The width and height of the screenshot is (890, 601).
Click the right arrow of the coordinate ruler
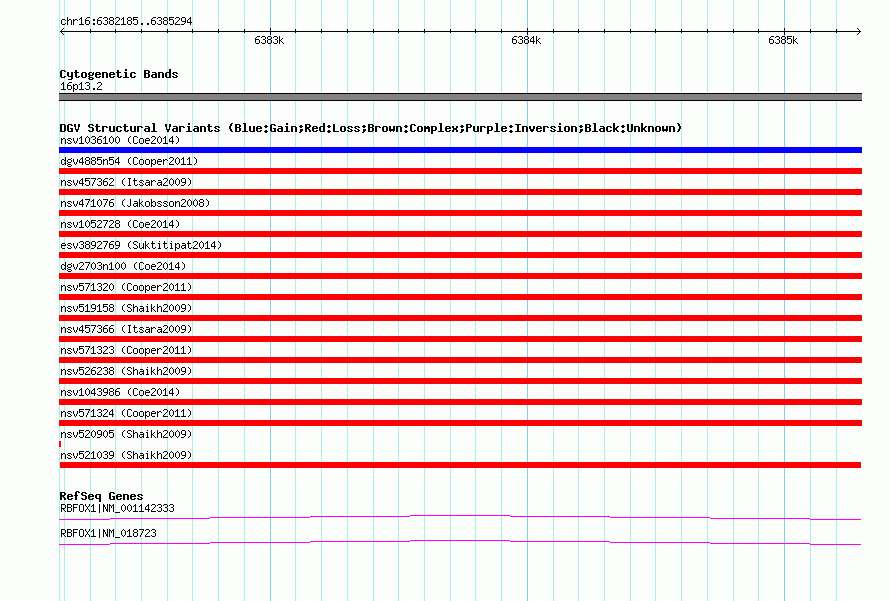(859, 32)
